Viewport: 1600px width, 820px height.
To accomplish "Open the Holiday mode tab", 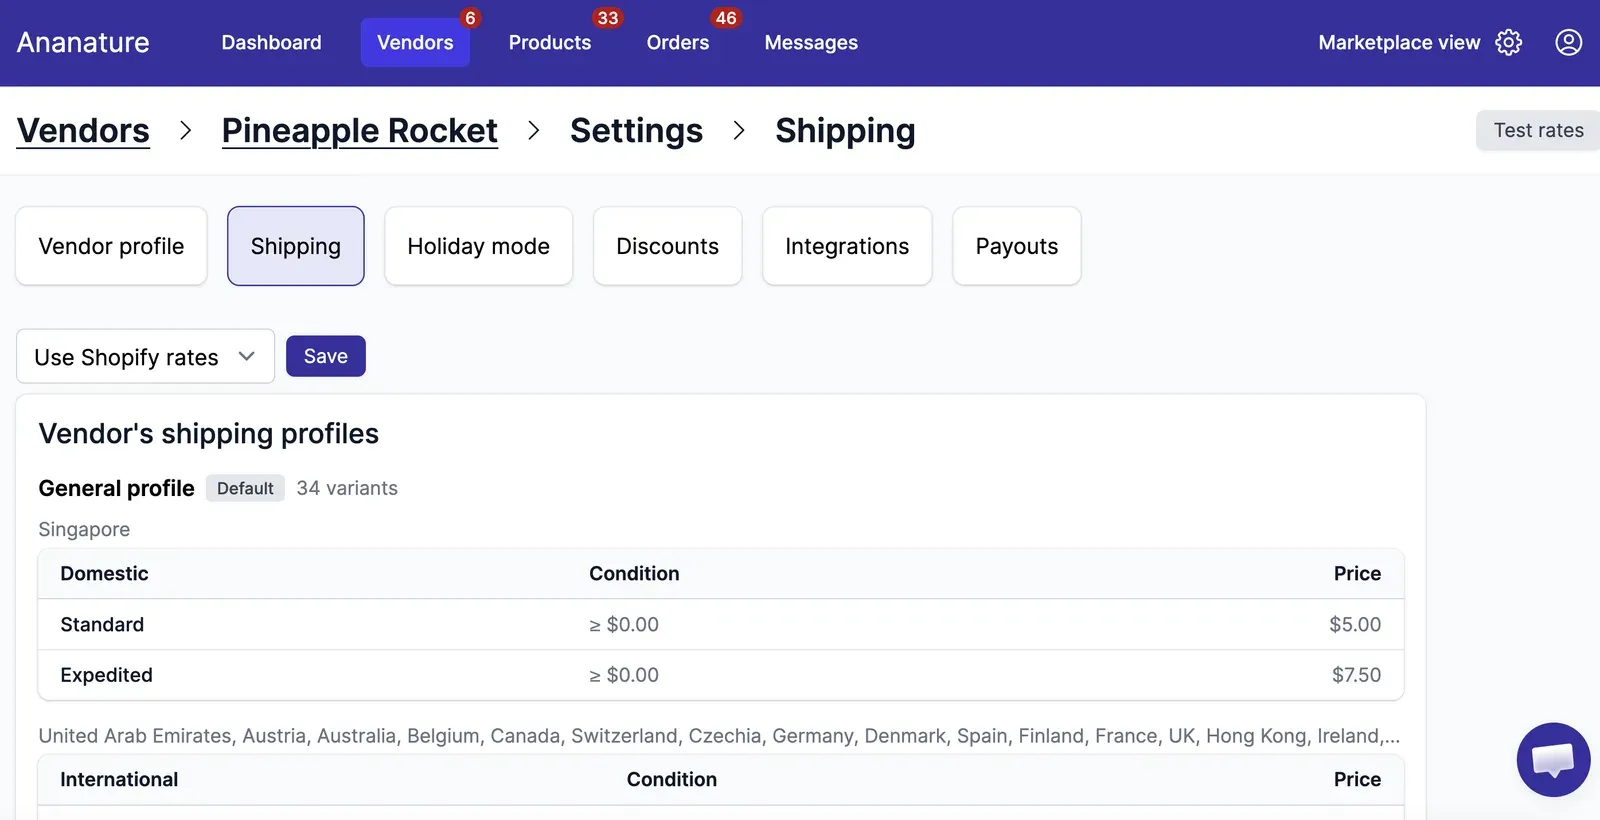I will pos(479,246).
